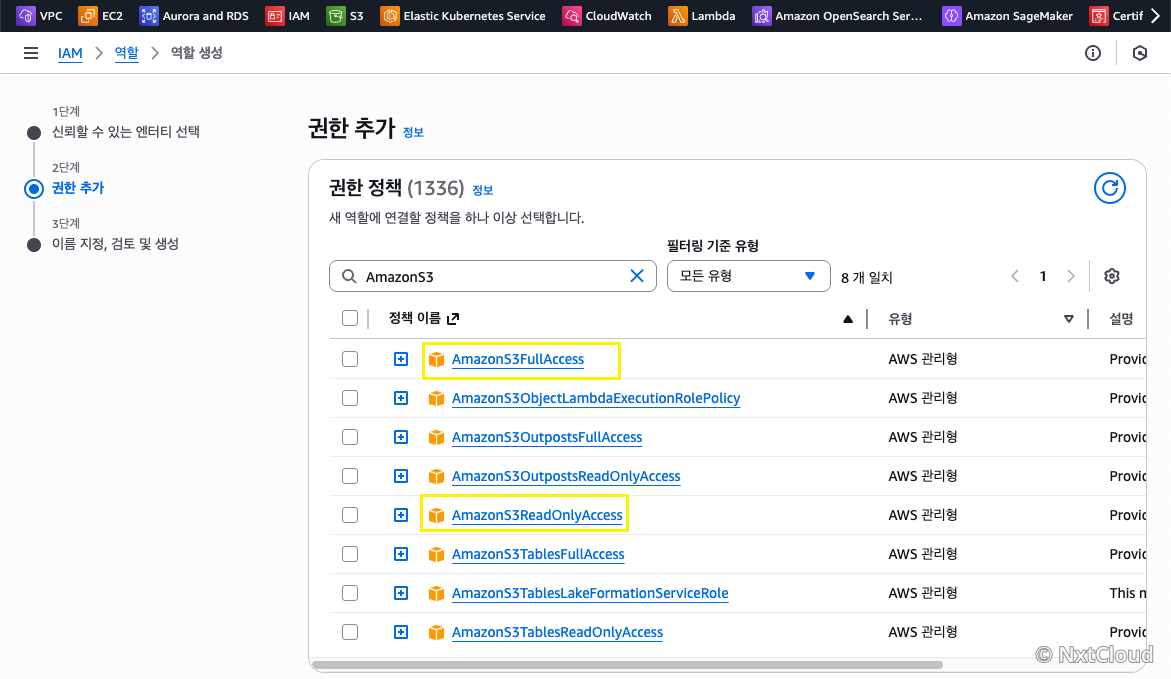Focus the policy search input field
The width and height of the screenshot is (1171, 679).
tap(492, 276)
